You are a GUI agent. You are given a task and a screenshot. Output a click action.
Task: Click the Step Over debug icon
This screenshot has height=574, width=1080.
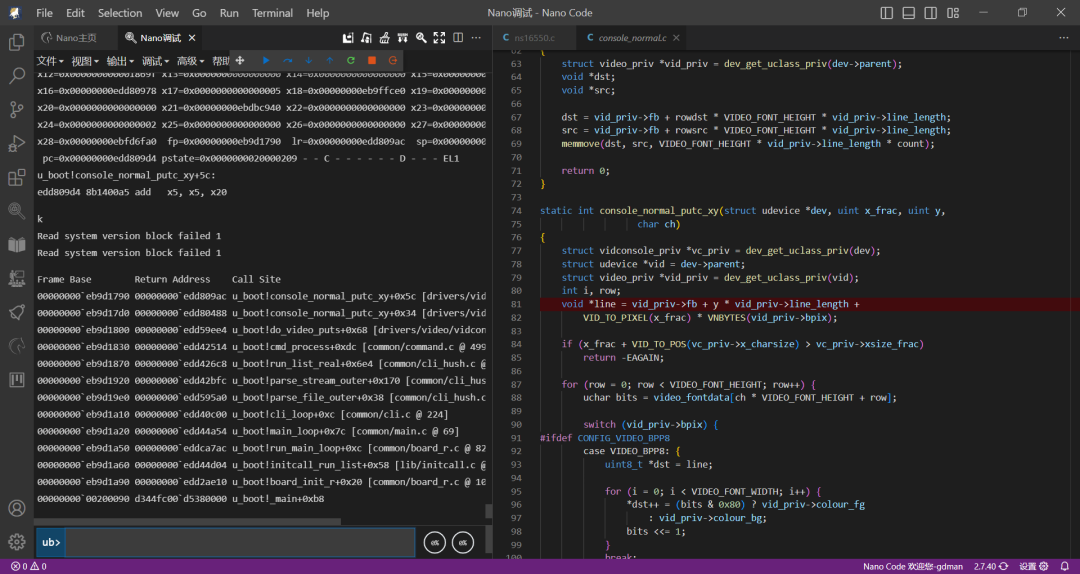point(287,61)
